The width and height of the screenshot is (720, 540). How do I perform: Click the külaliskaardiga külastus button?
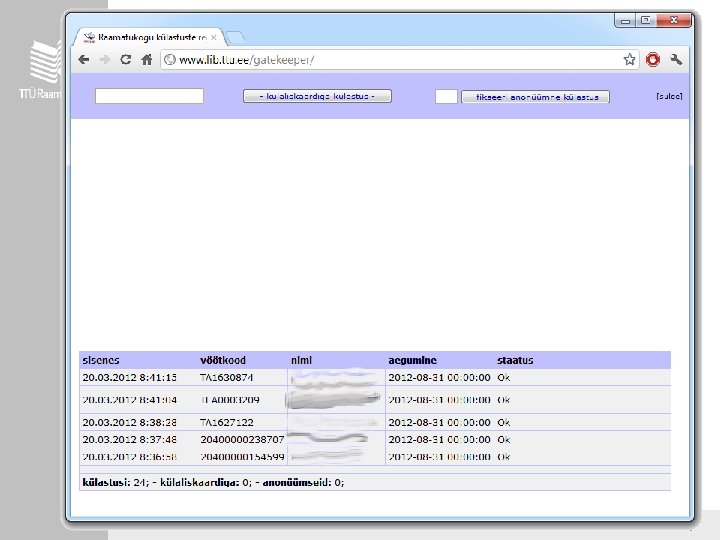coord(317,96)
